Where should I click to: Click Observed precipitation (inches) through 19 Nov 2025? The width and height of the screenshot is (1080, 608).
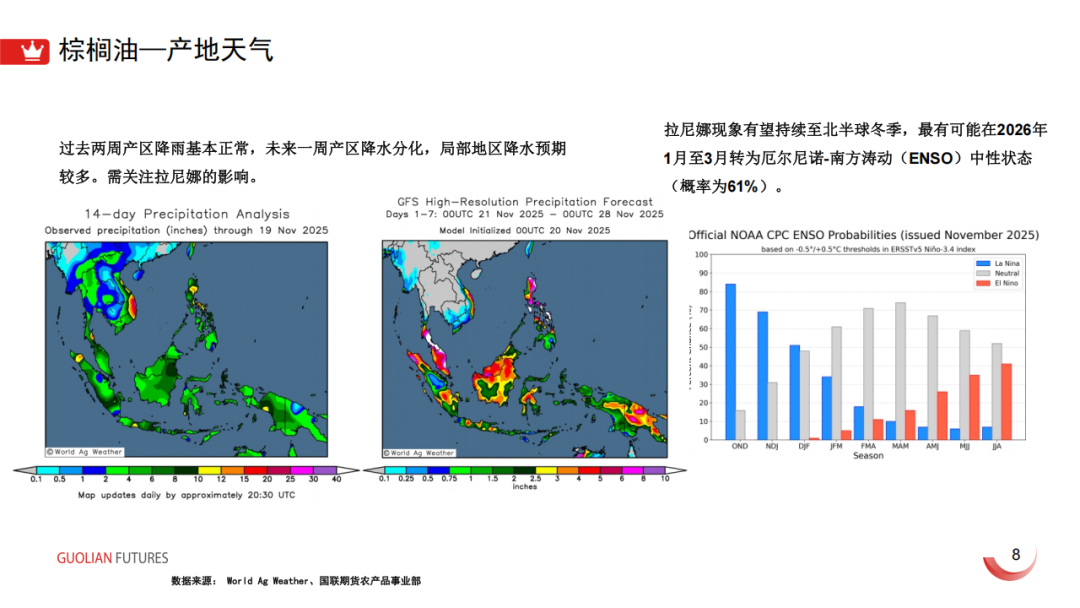187,231
